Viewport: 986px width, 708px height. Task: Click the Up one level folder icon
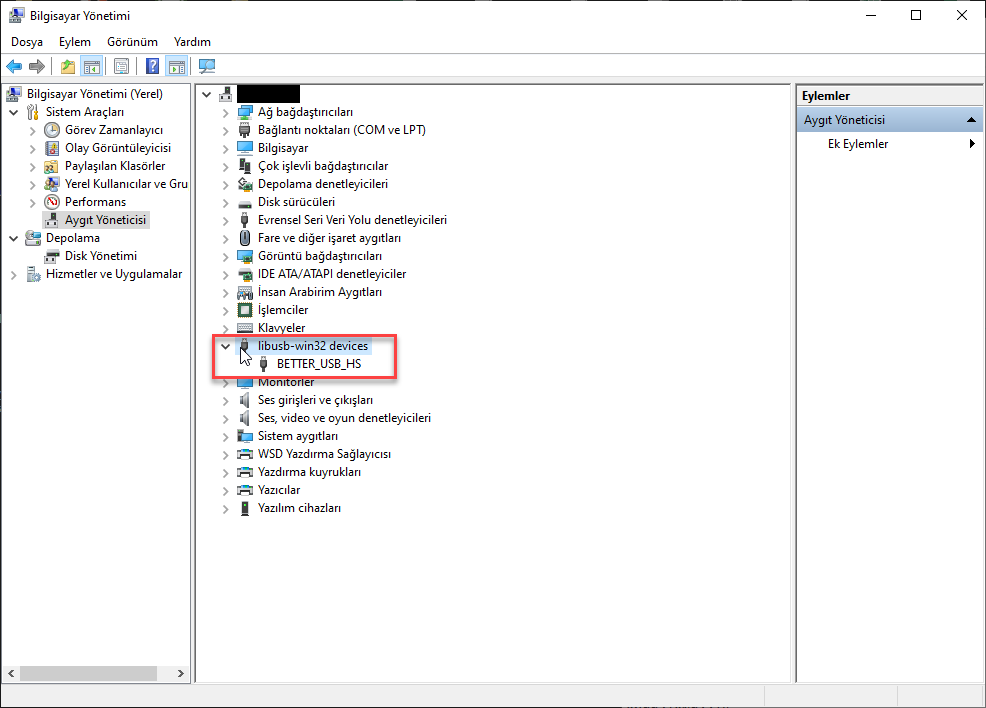coord(68,66)
